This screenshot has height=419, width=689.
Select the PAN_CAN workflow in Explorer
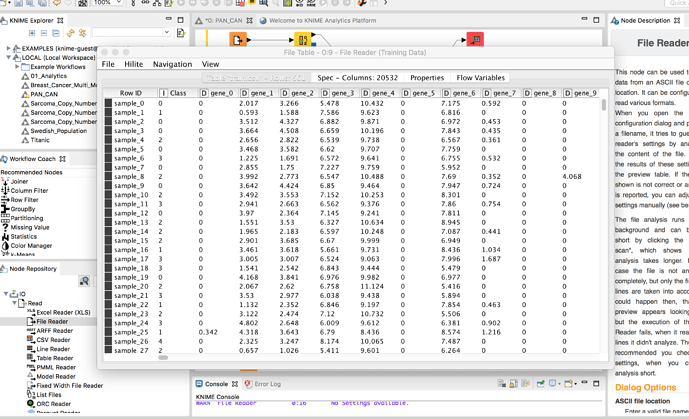coord(44,94)
